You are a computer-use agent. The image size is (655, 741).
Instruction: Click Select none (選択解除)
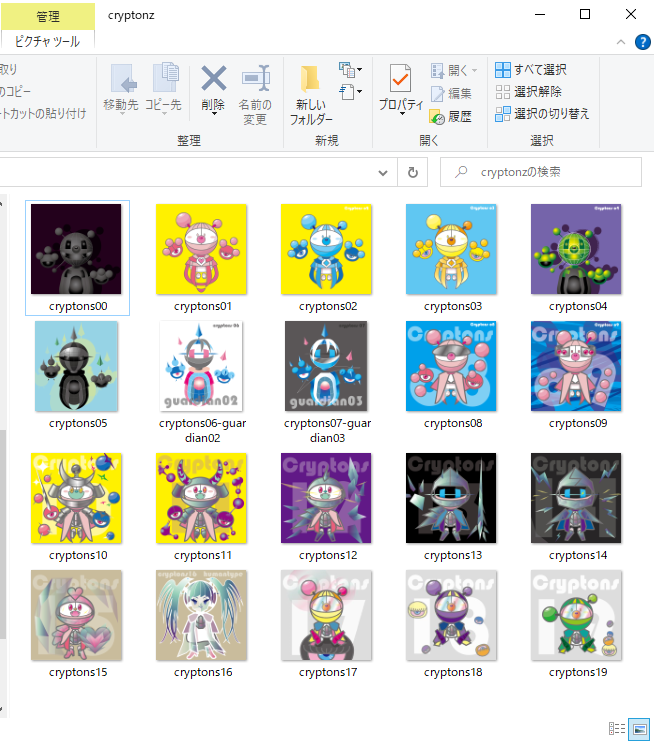(528, 92)
